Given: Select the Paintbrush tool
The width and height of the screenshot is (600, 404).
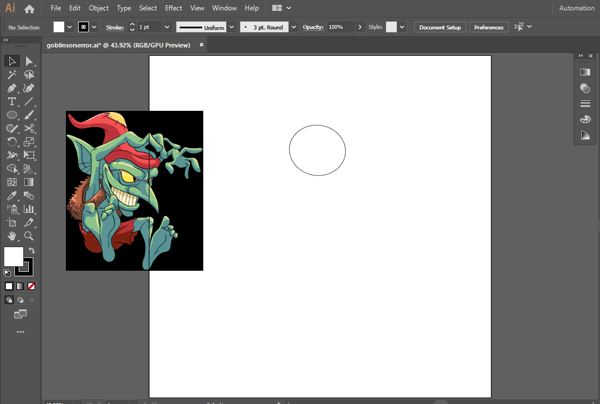Looking at the screenshot, I should 29,115.
